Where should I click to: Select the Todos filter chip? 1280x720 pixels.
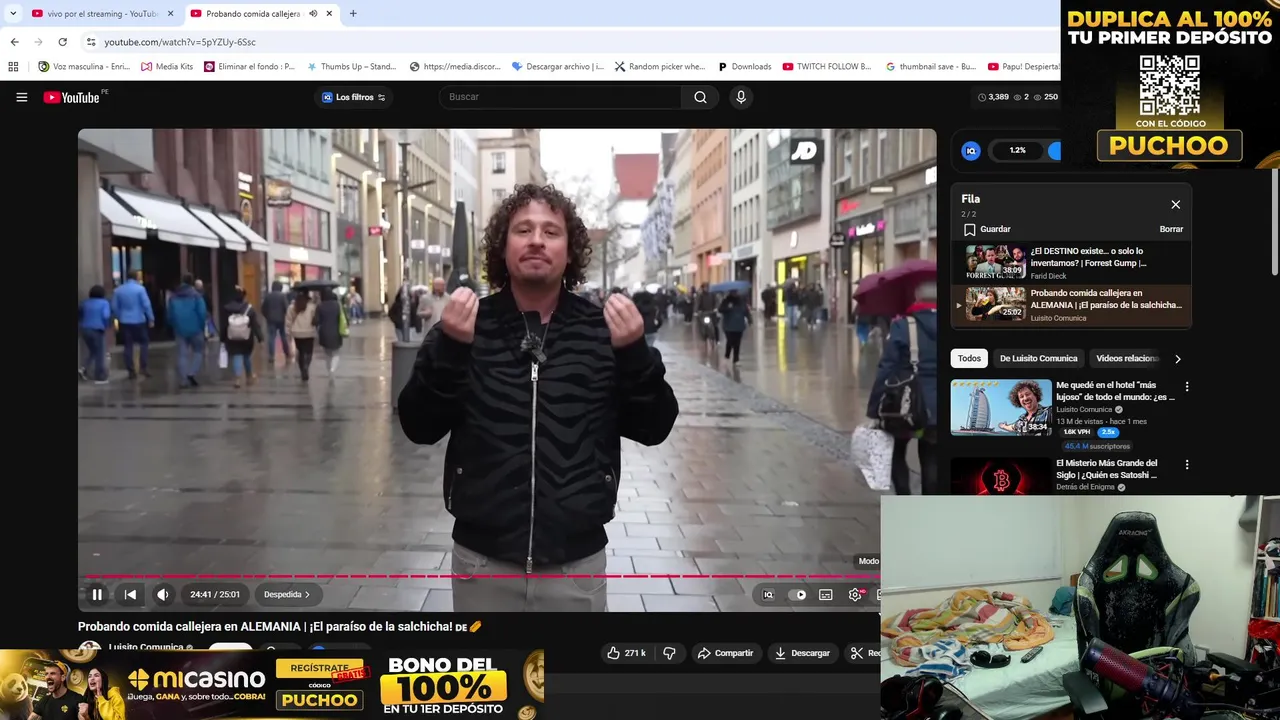[x=969, y=358]
